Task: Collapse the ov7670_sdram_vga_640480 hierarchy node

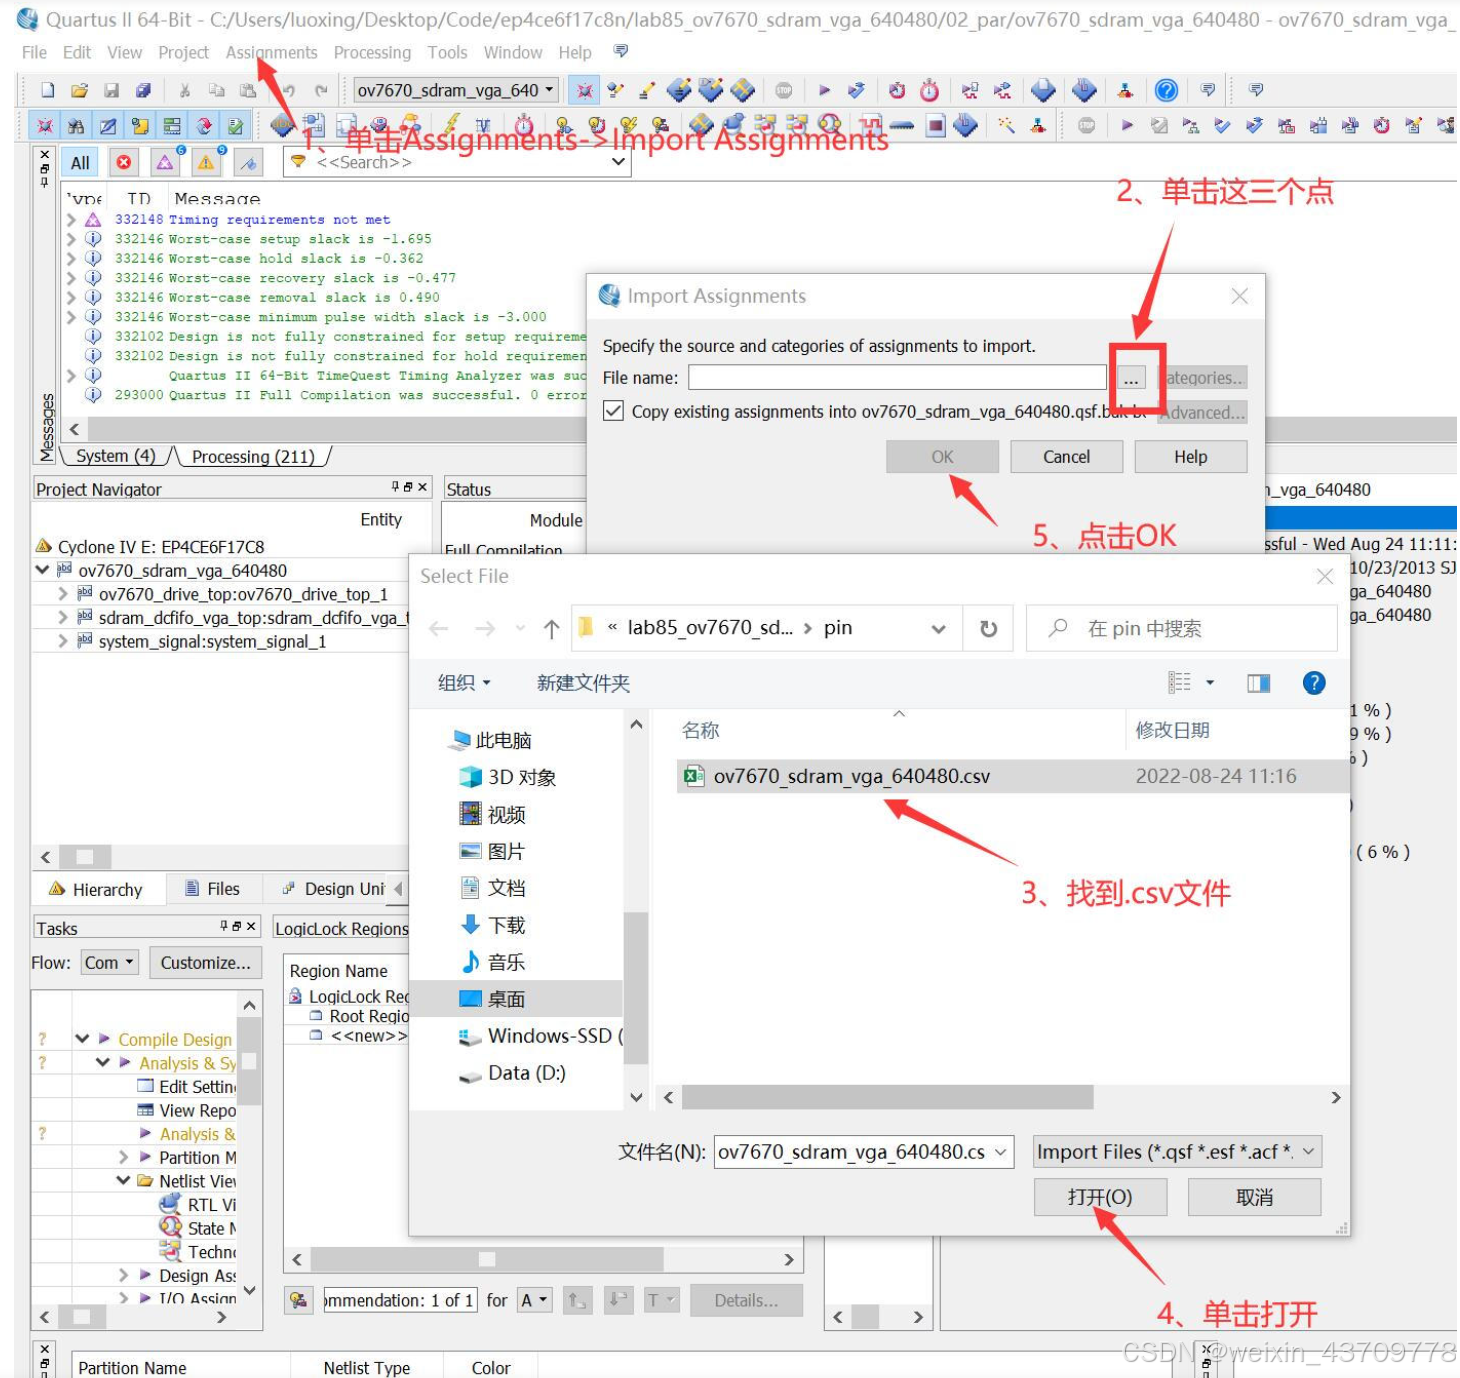Action: point(42,570)
